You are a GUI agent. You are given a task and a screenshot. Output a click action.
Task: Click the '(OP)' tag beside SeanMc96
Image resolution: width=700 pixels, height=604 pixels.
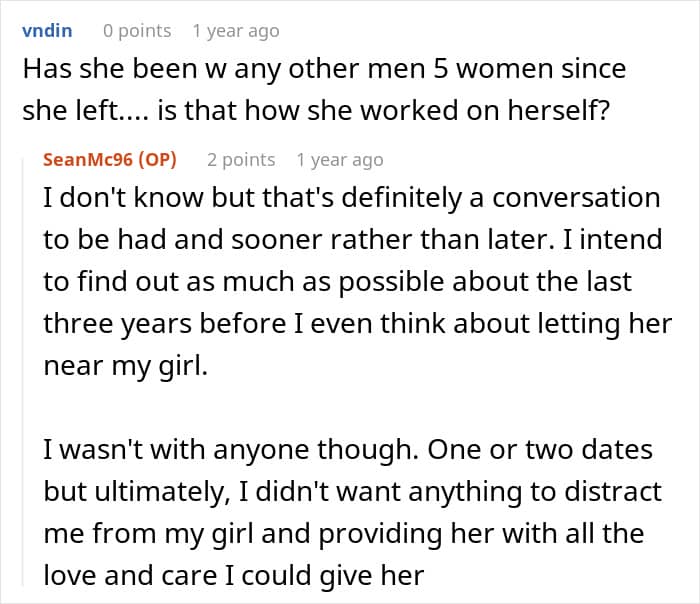pos(158,160)
